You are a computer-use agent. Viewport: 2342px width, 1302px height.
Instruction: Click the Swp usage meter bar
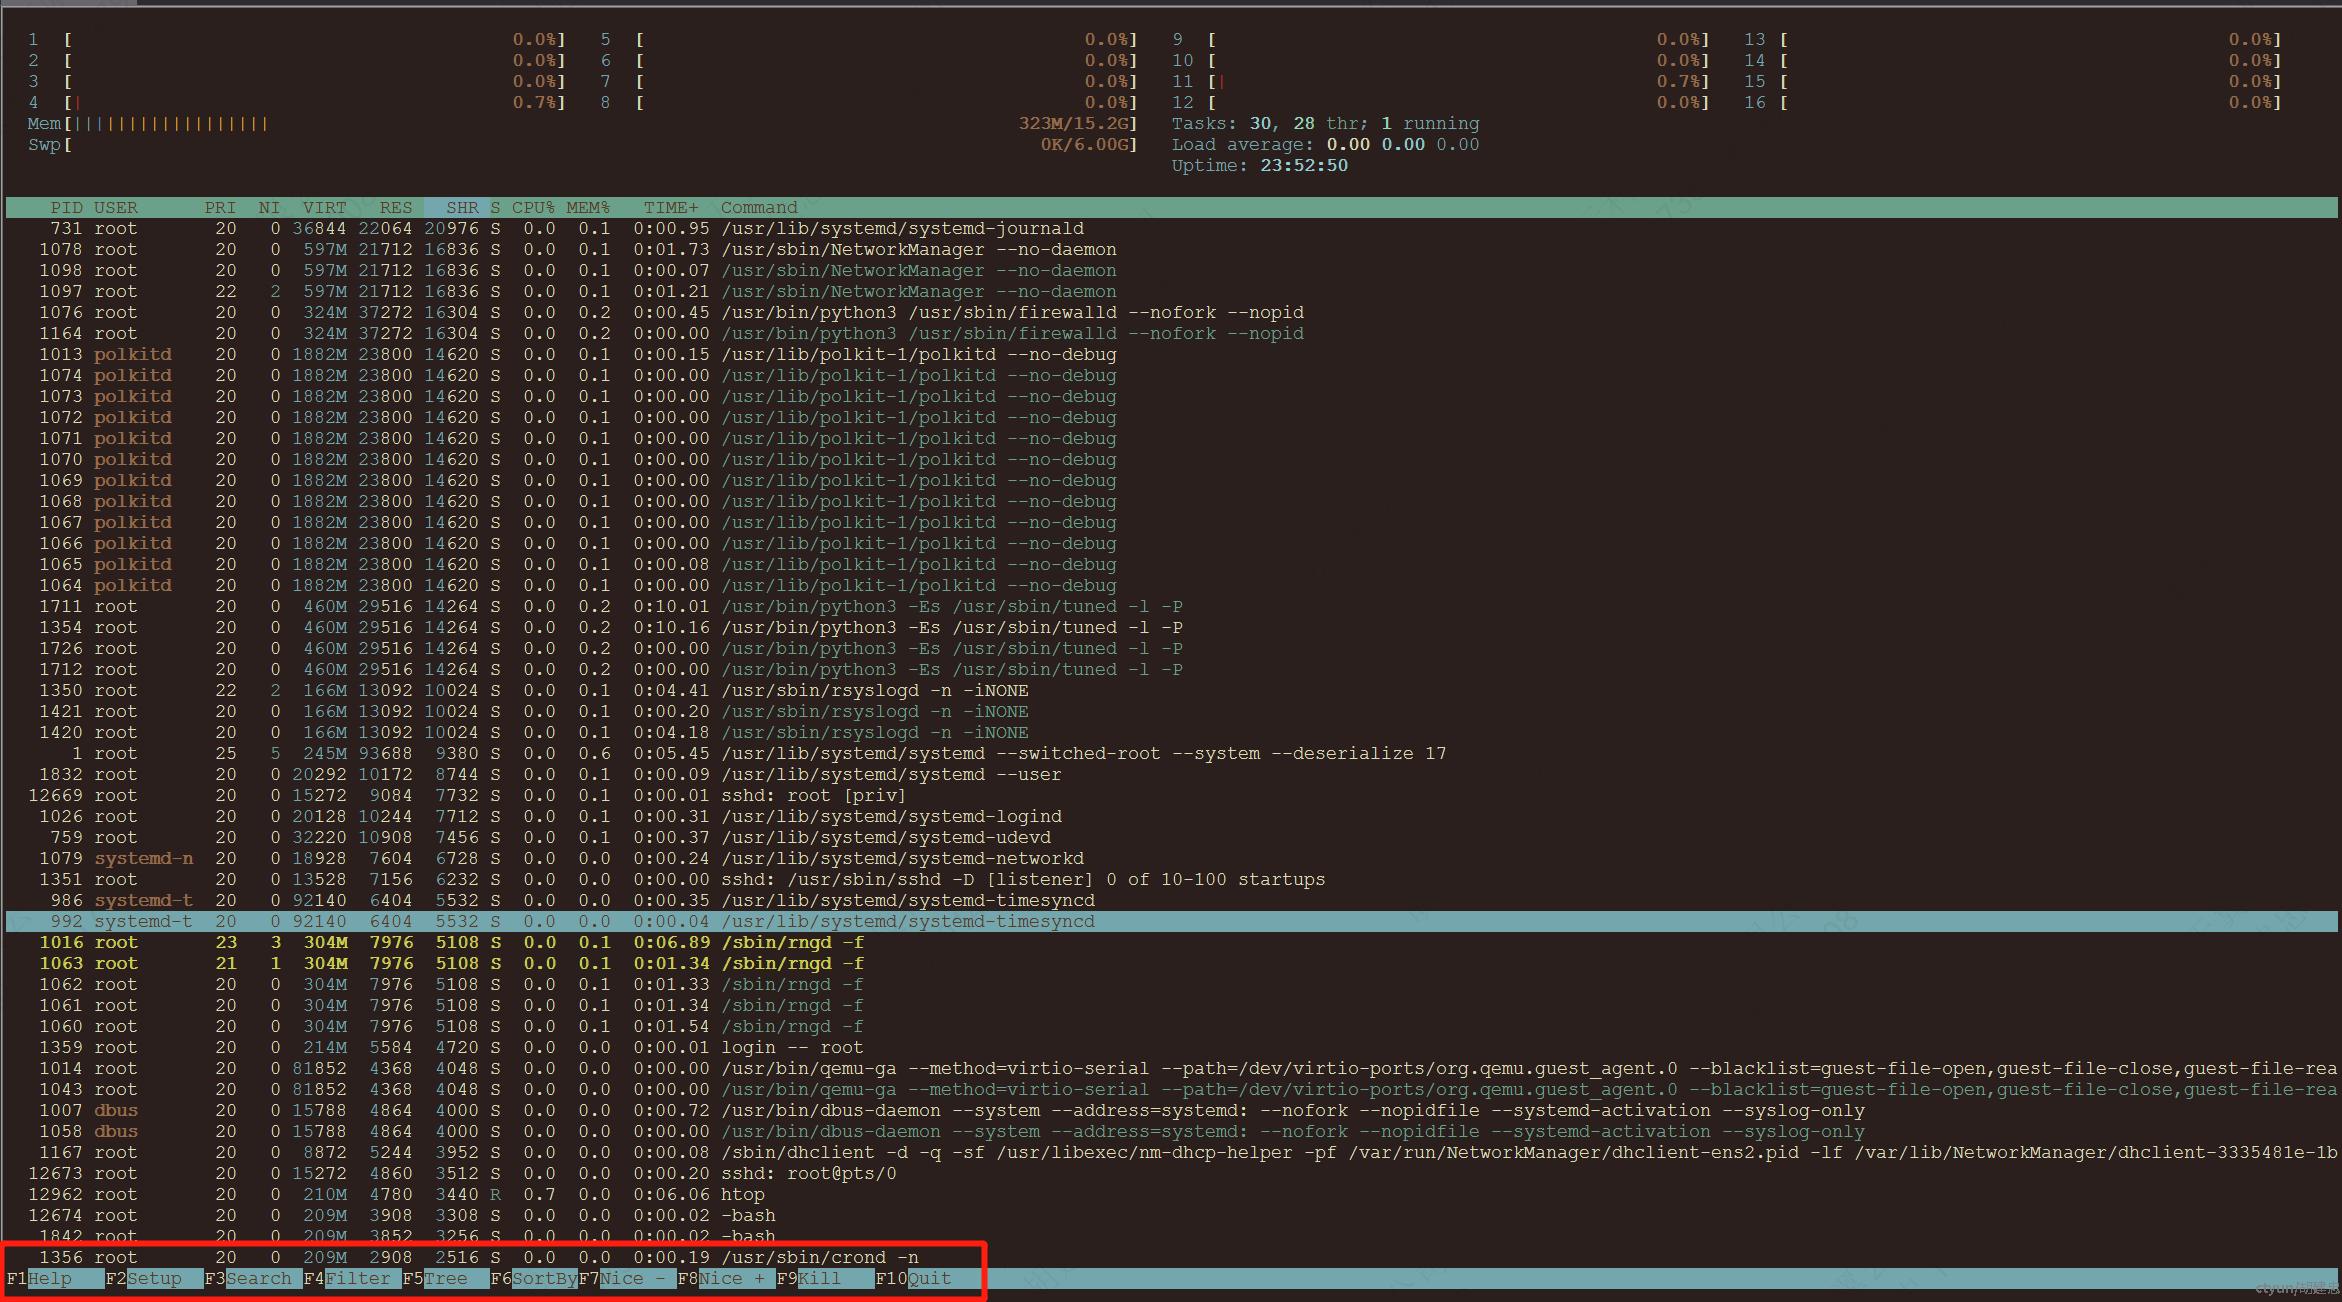point(583,145)
